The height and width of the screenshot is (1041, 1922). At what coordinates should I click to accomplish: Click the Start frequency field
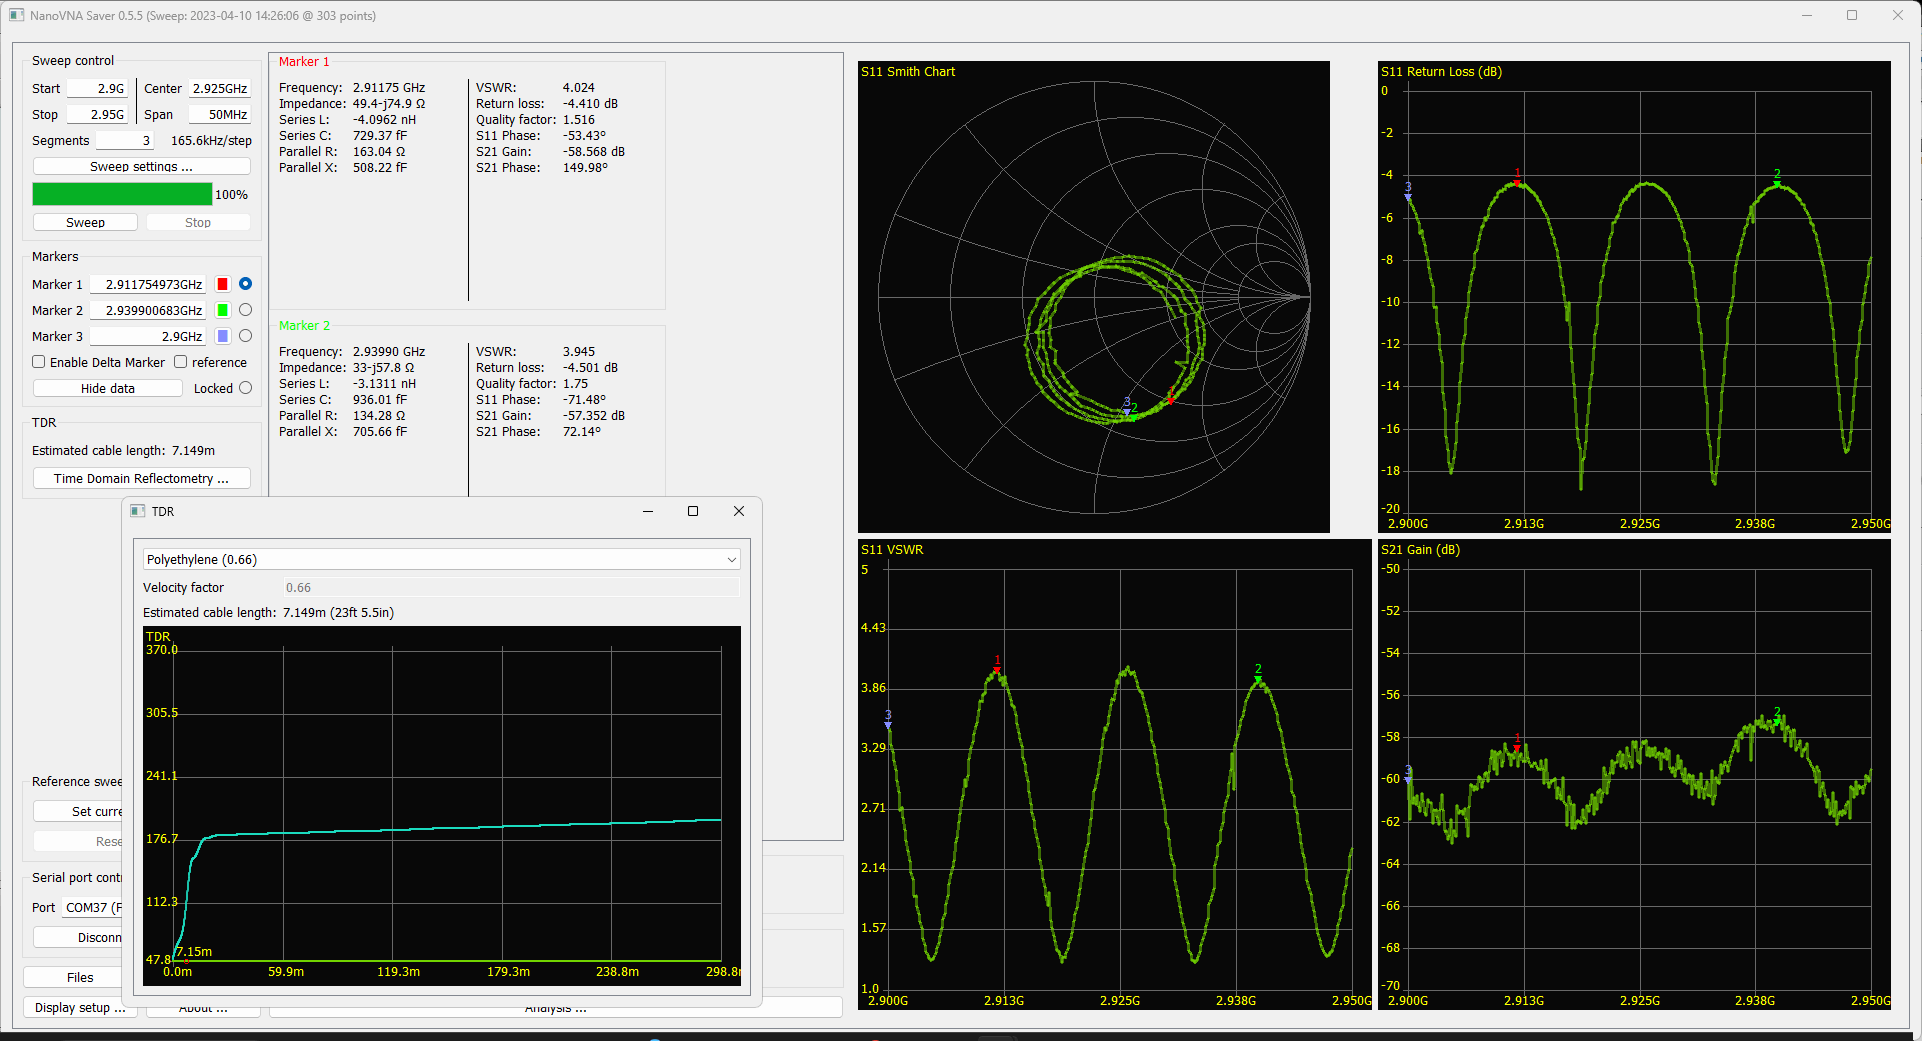click(97, 88)
